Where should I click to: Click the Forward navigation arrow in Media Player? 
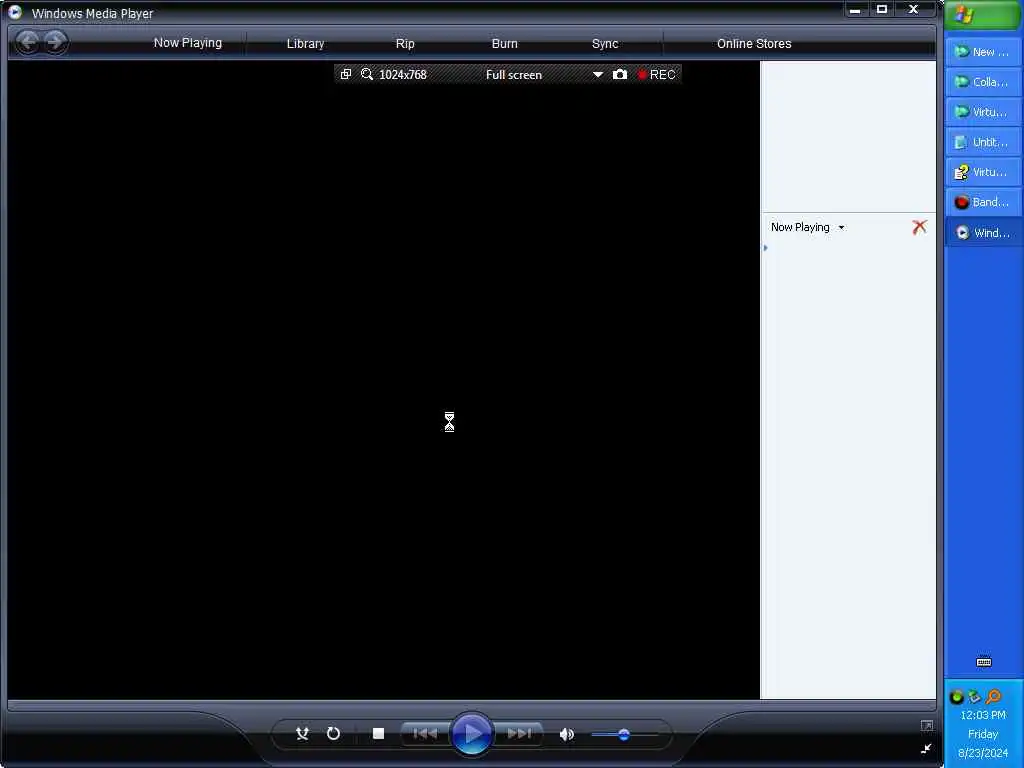[56, 43]
